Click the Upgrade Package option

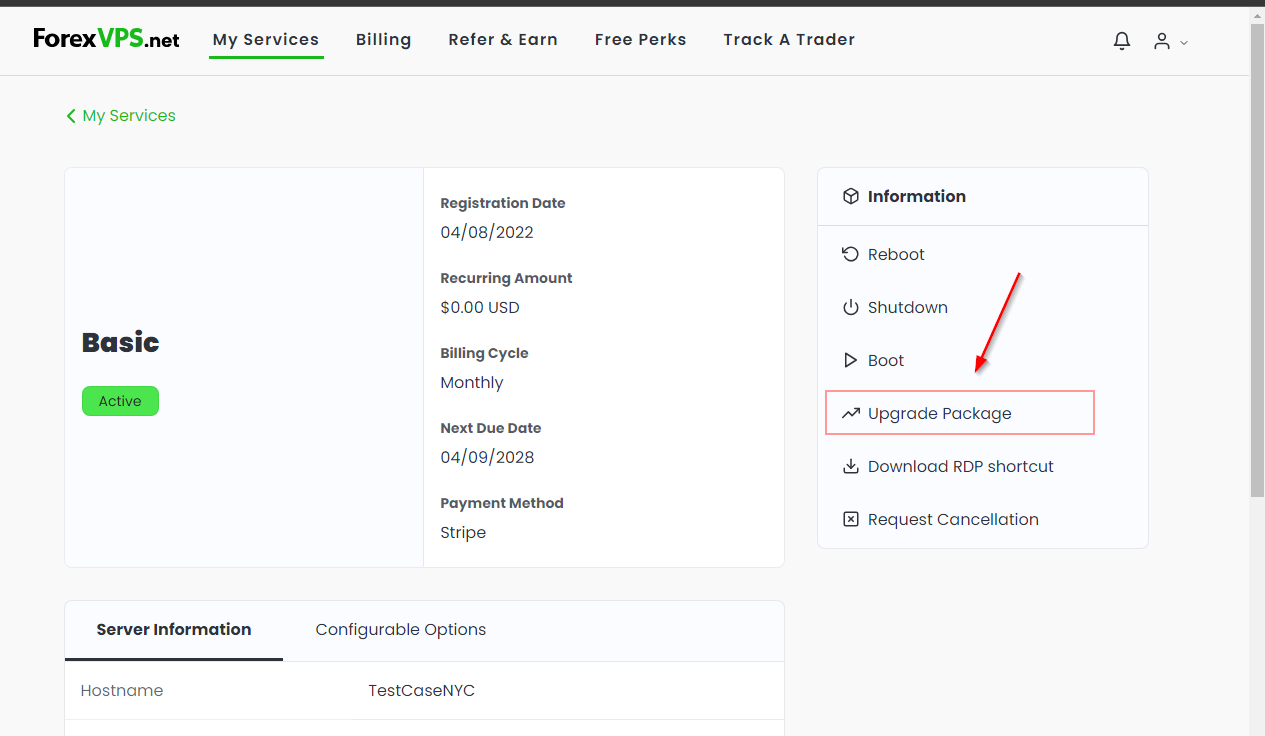[939, 413]
